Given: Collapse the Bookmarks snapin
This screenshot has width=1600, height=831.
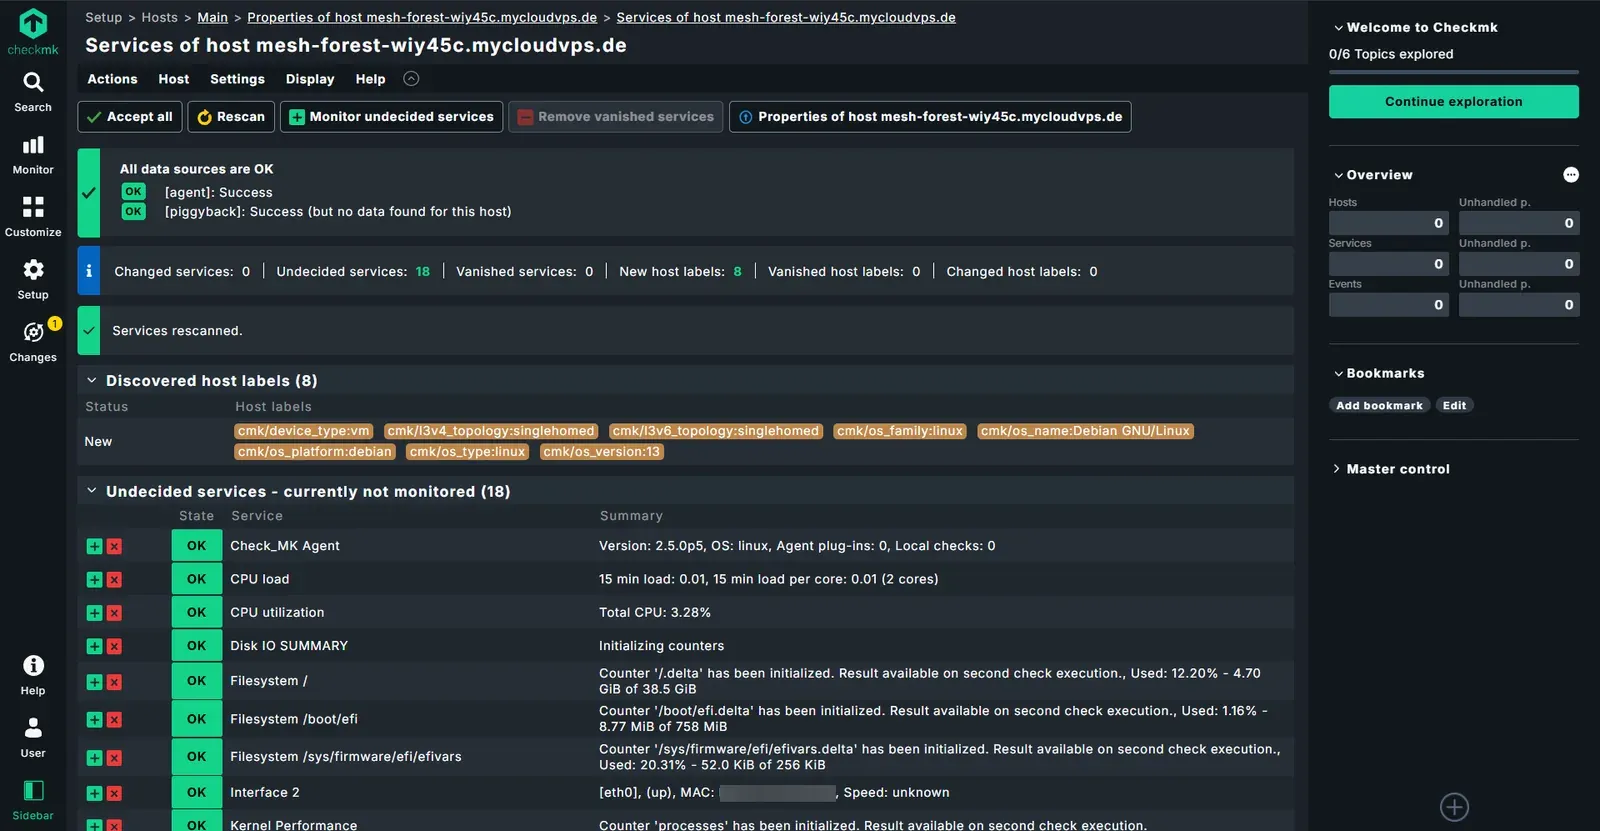Looking at the screenshot, I should point(1338,374).
